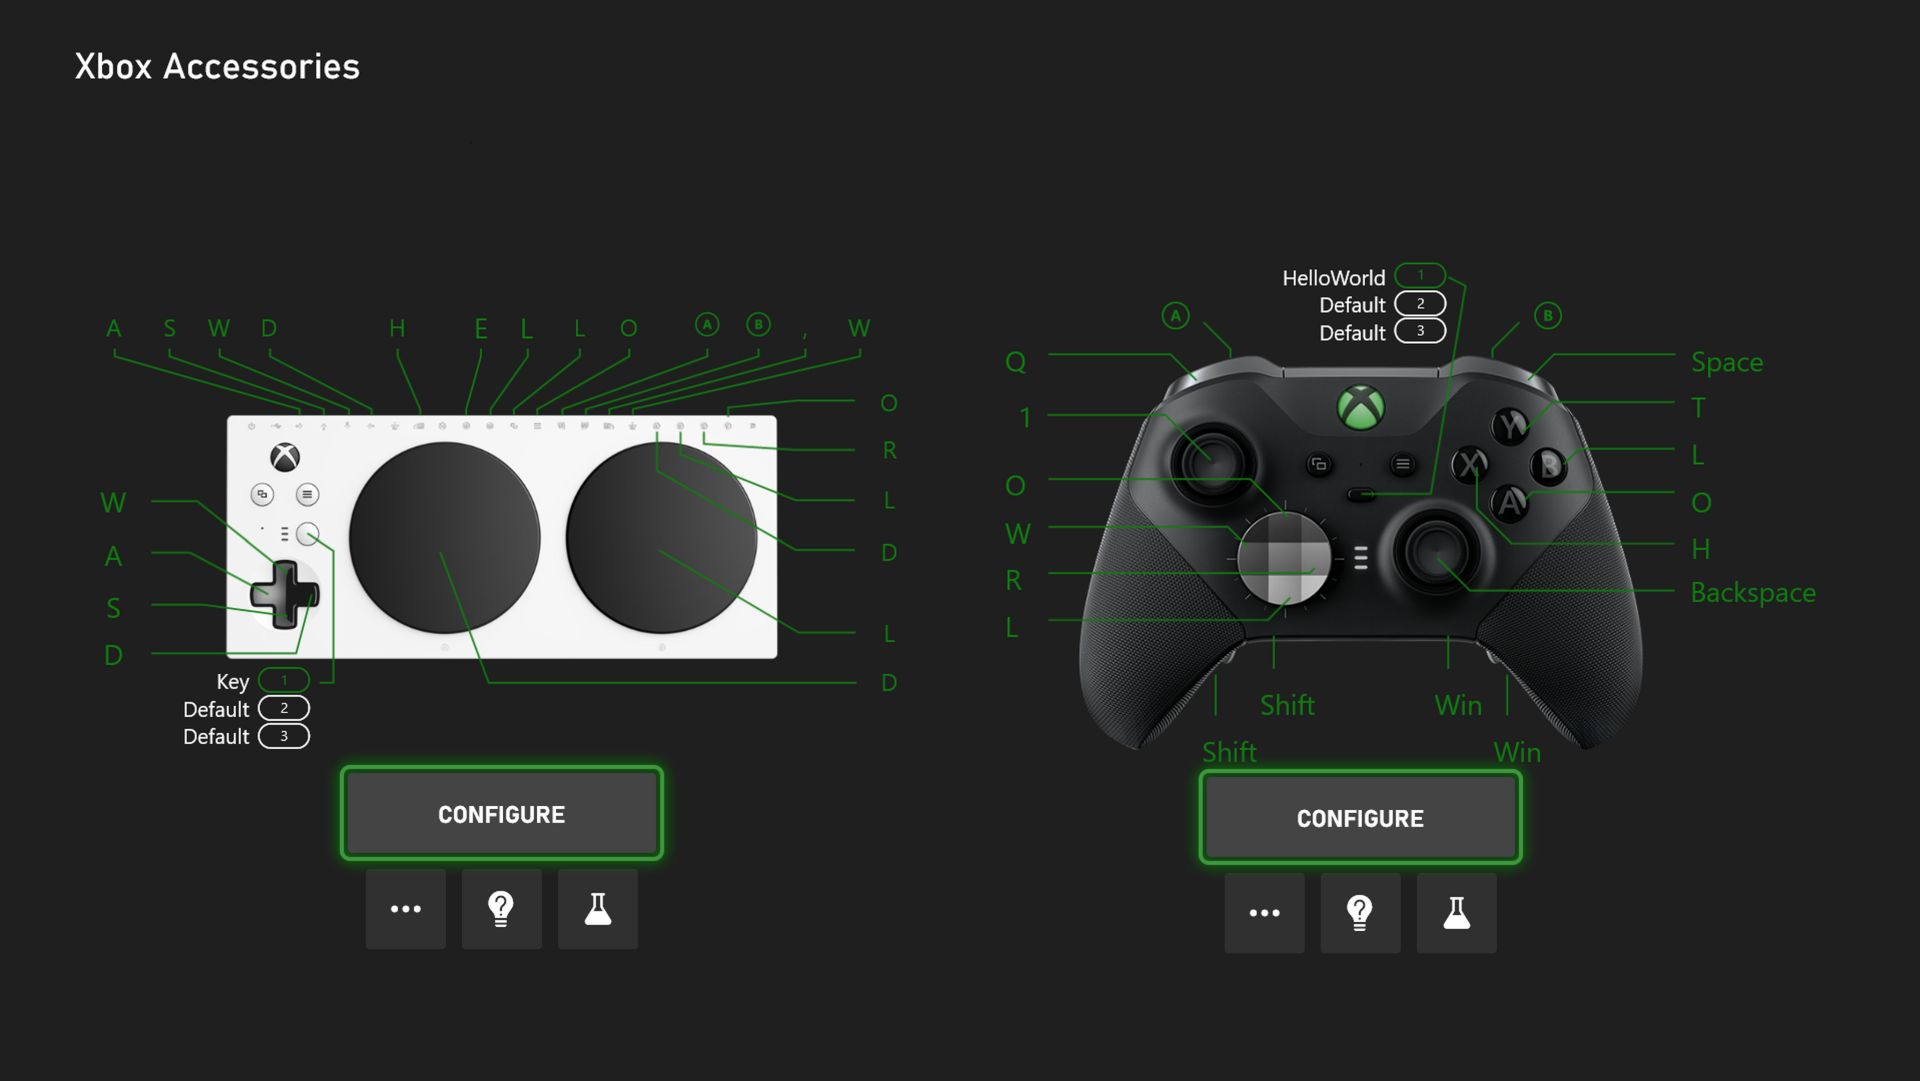Click the light bulb tips icon on Adaptive Controller
1920x1081 pixels.
click(501, 908)
